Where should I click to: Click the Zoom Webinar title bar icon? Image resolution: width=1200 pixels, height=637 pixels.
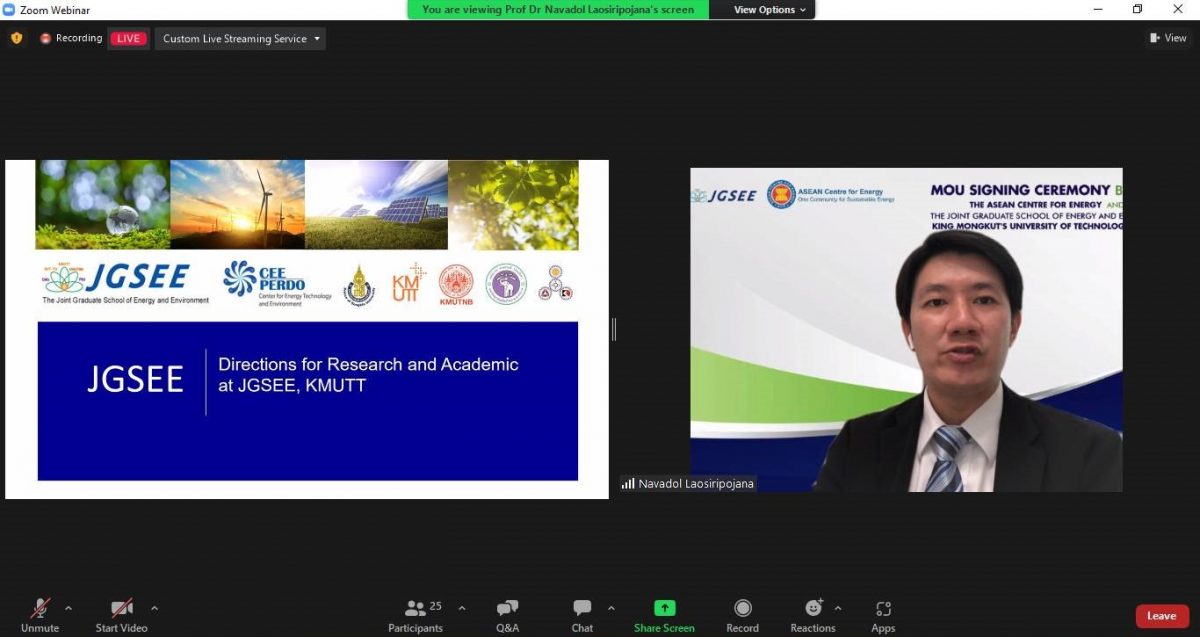coord(9,9)
